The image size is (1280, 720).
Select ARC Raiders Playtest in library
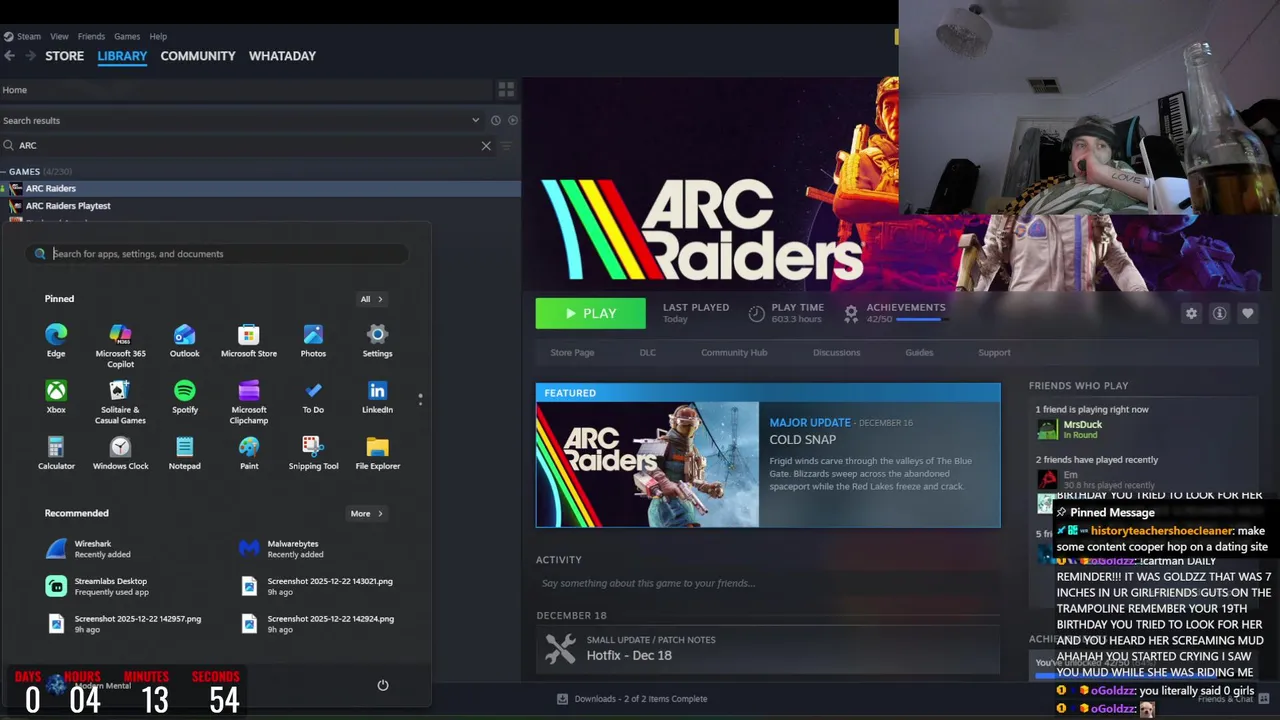[68, 206]
